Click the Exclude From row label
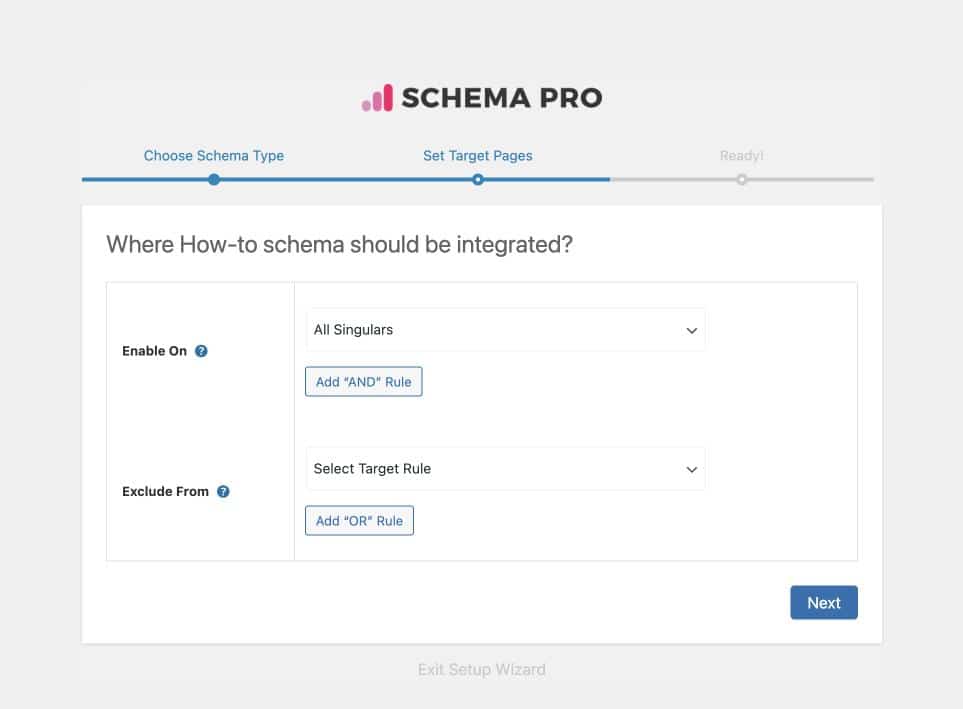The height and width of the screenshot is (709, 963). coord(165,492)
